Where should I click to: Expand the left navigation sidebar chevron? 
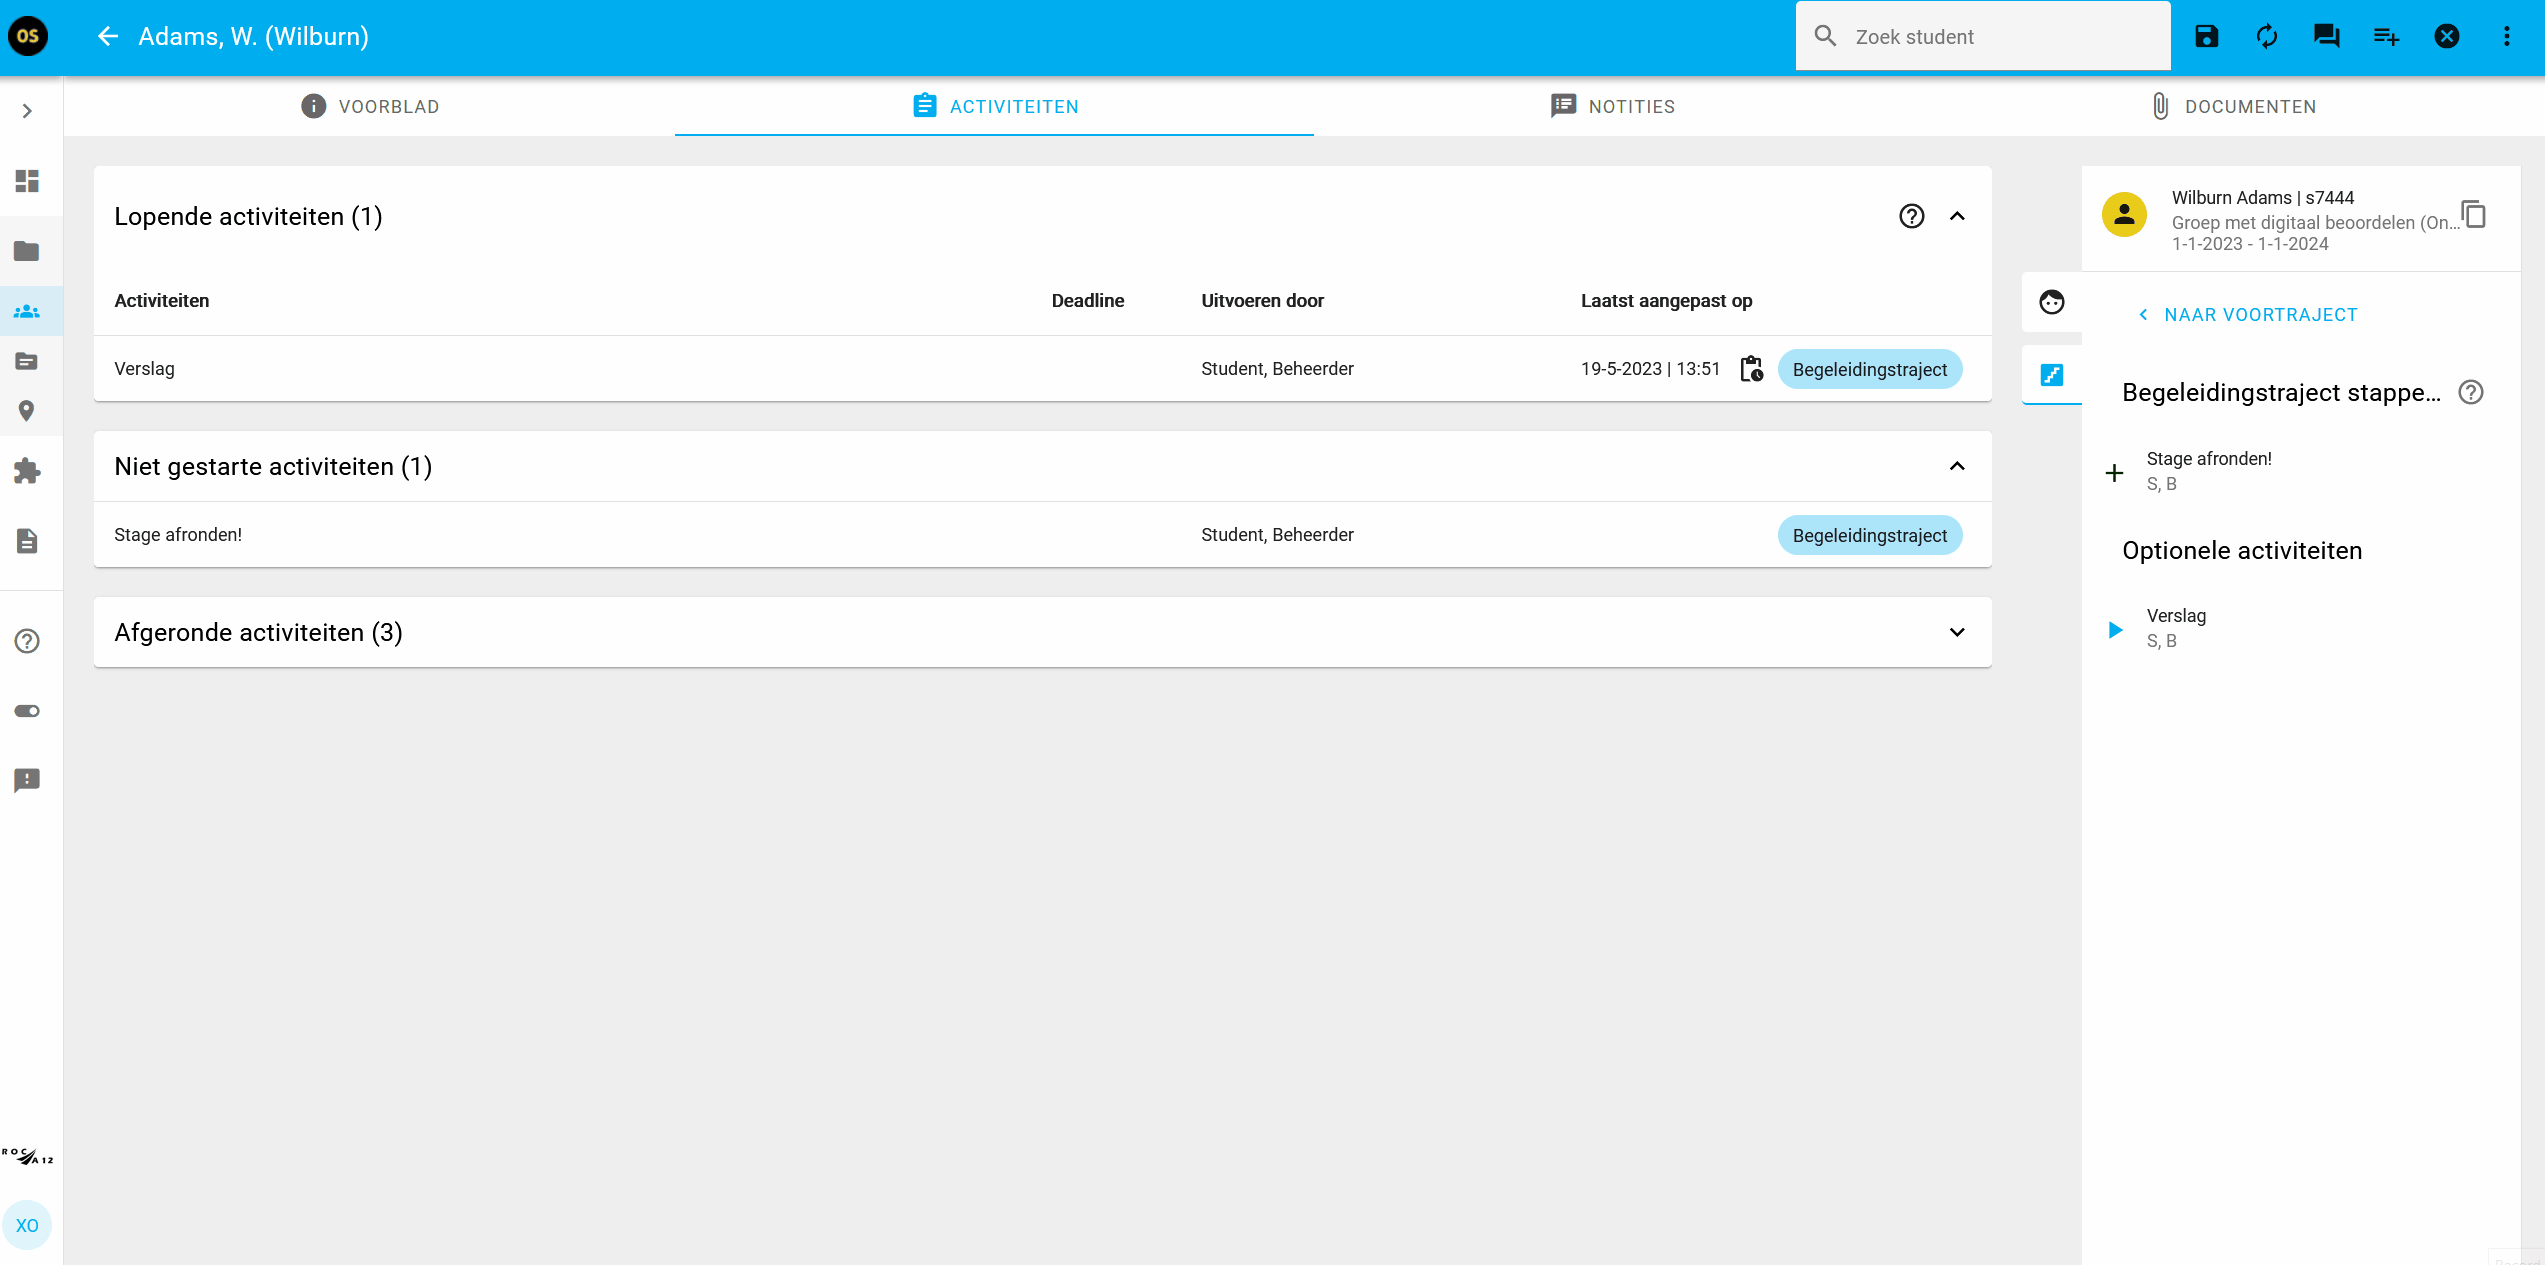[x=27, y=111]
